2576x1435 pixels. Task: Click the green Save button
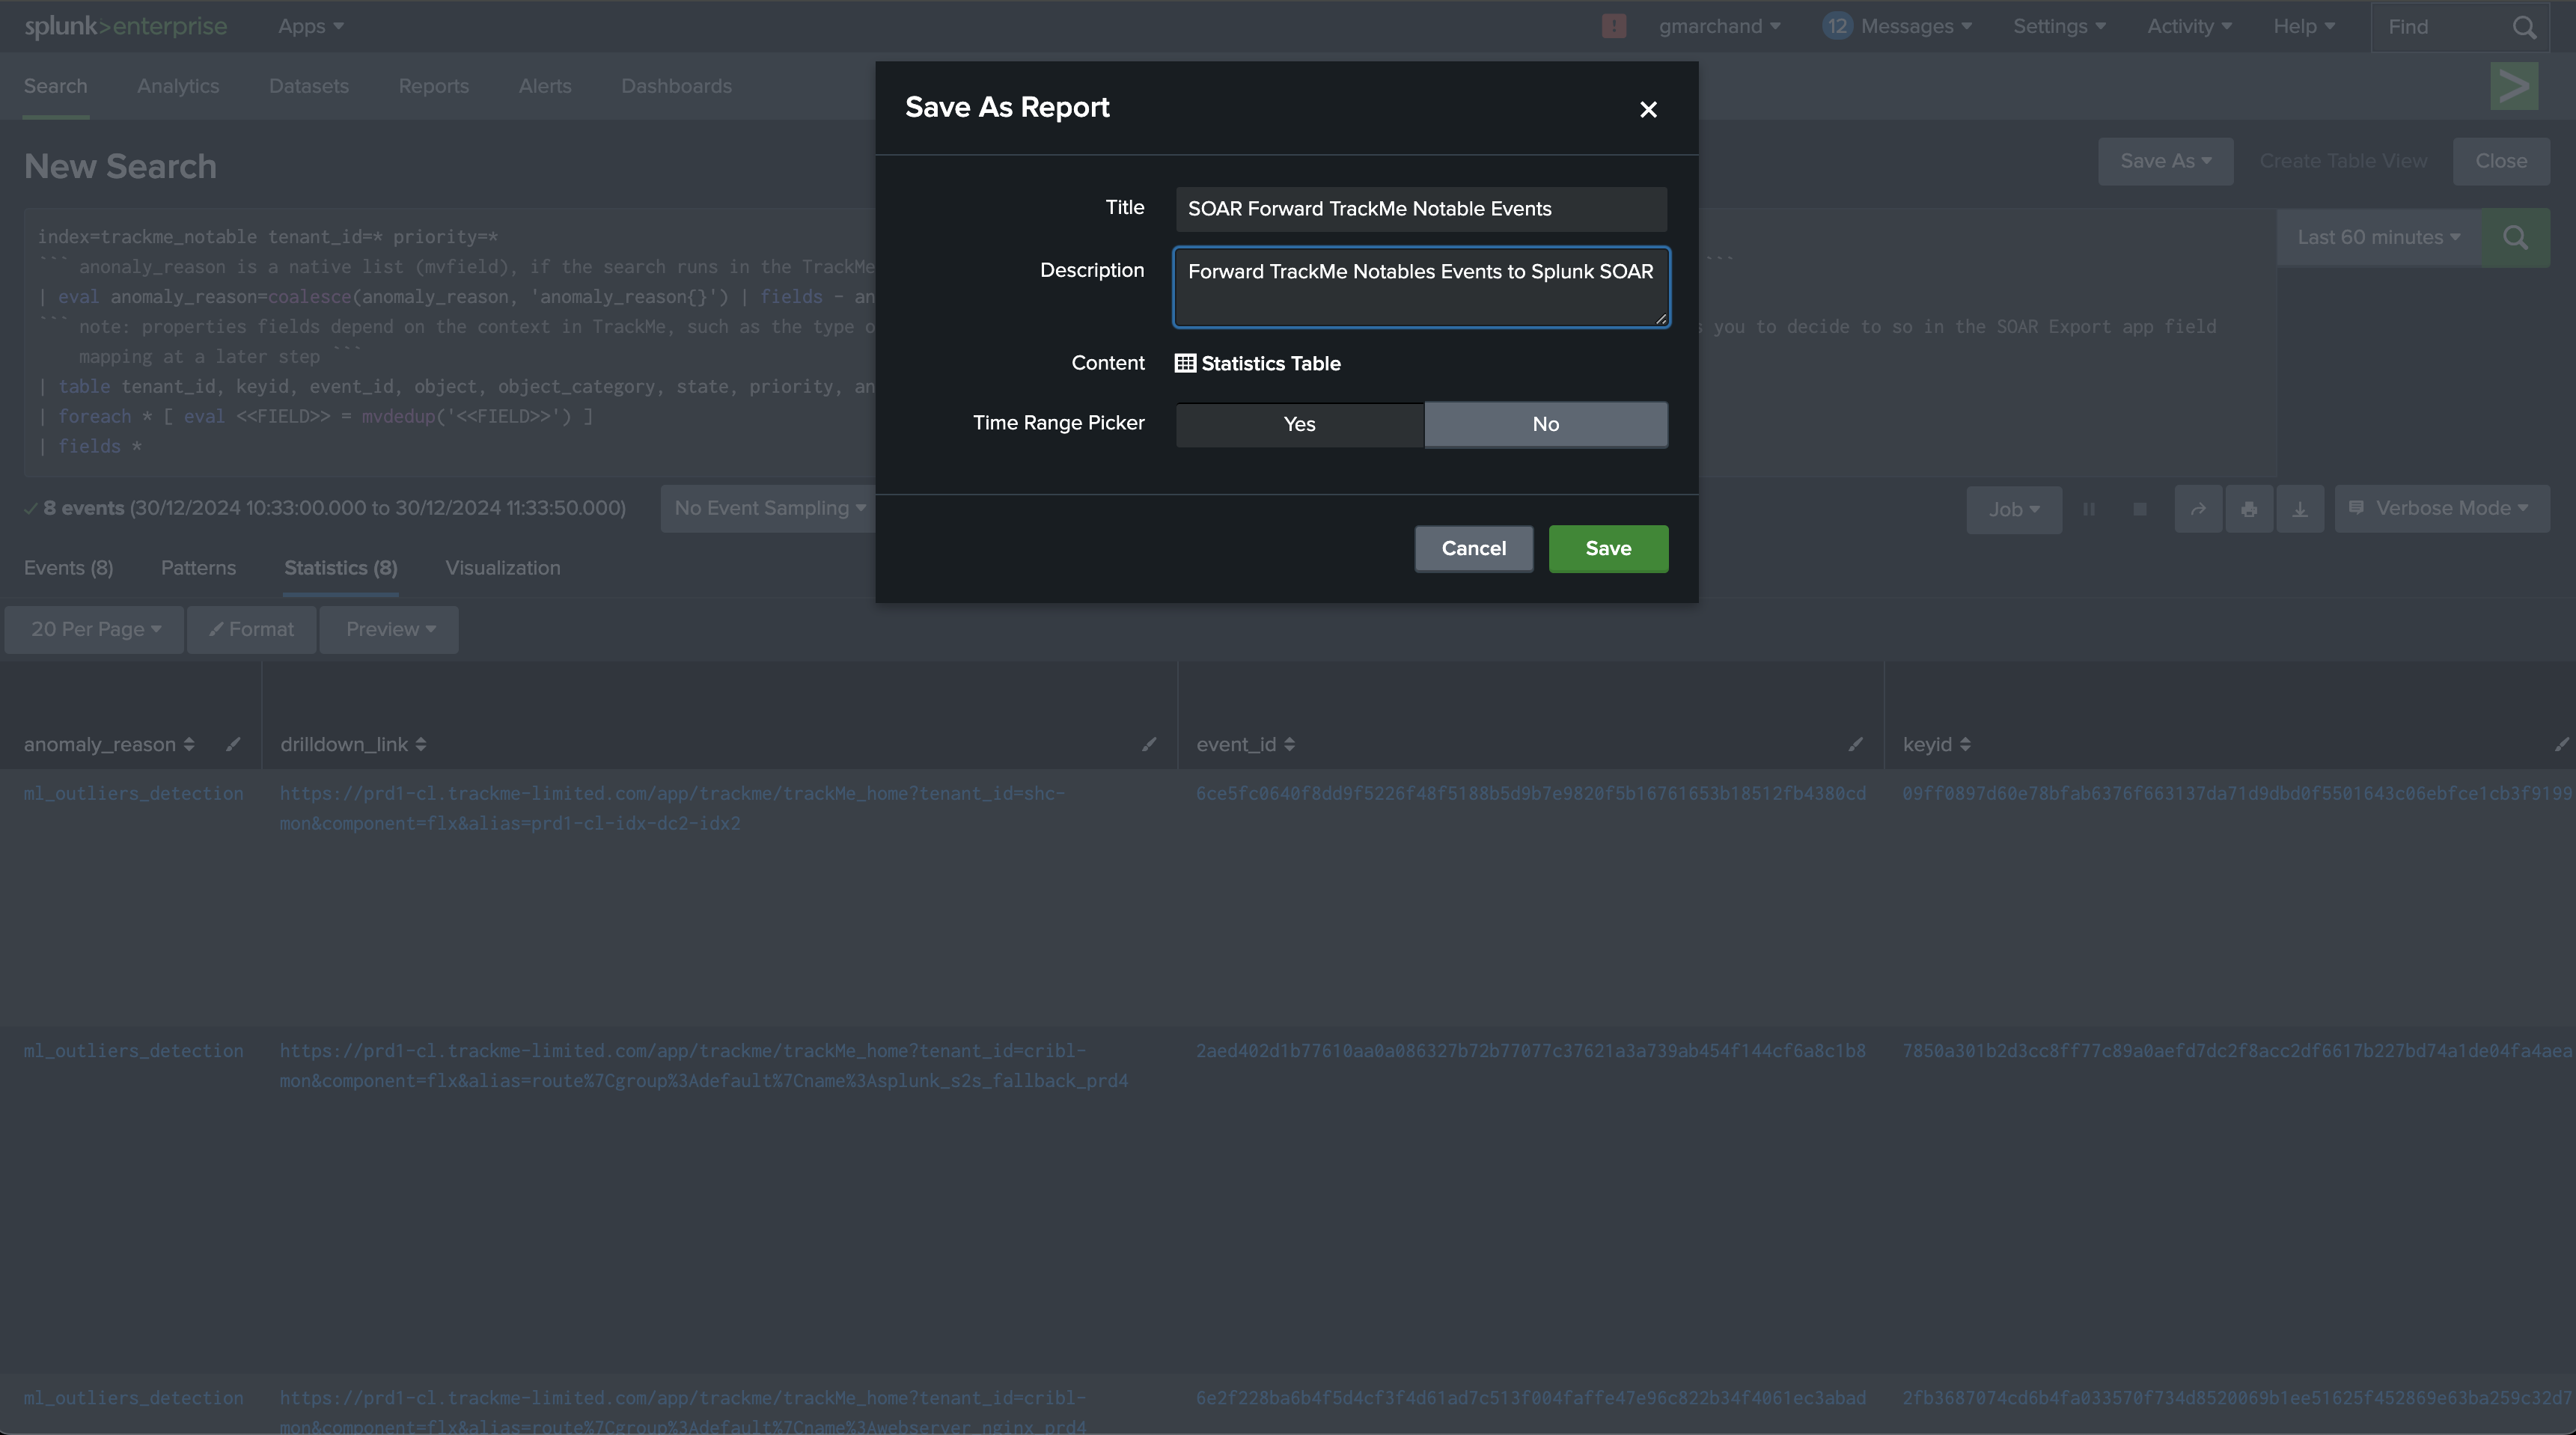(1608, 549)
